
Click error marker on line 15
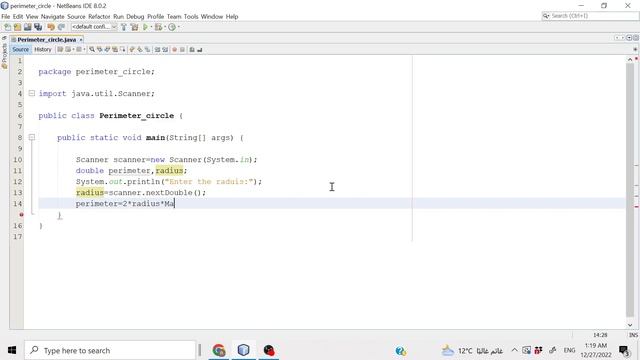21,214
